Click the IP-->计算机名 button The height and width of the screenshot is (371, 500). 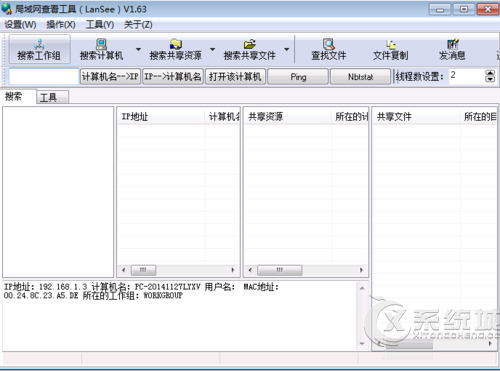[173, 77]
